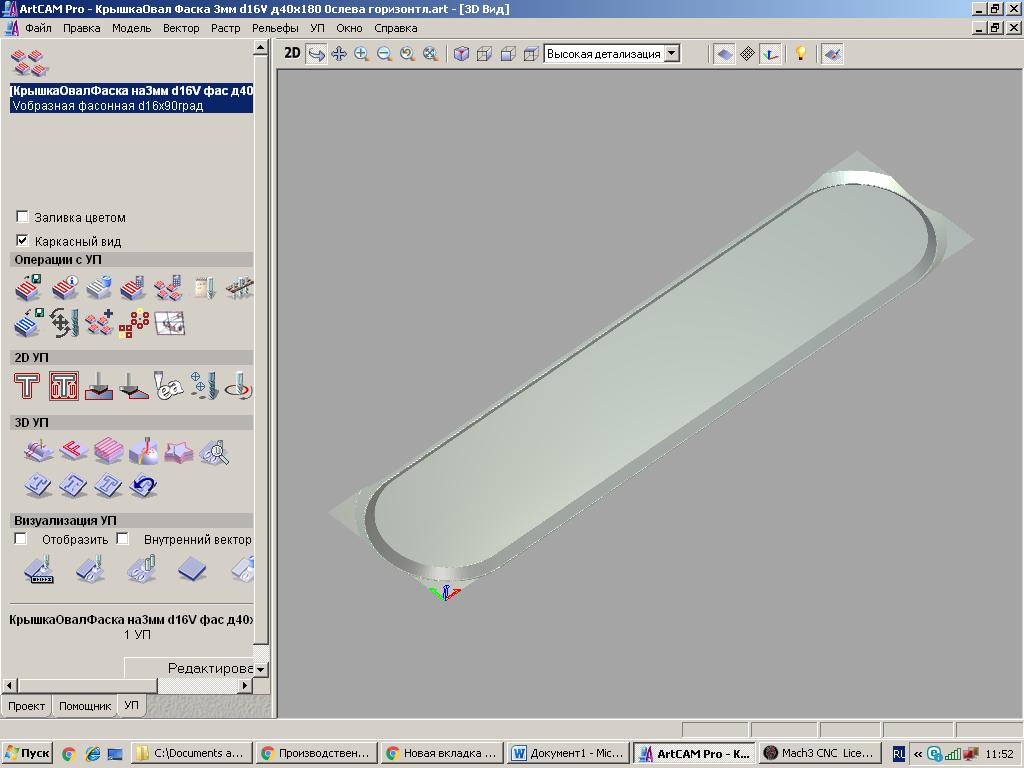Open the engraving text 'ea' toolpath
Image resolution: width=1024 pixels, height=768 pixels.
coord(169,386)
